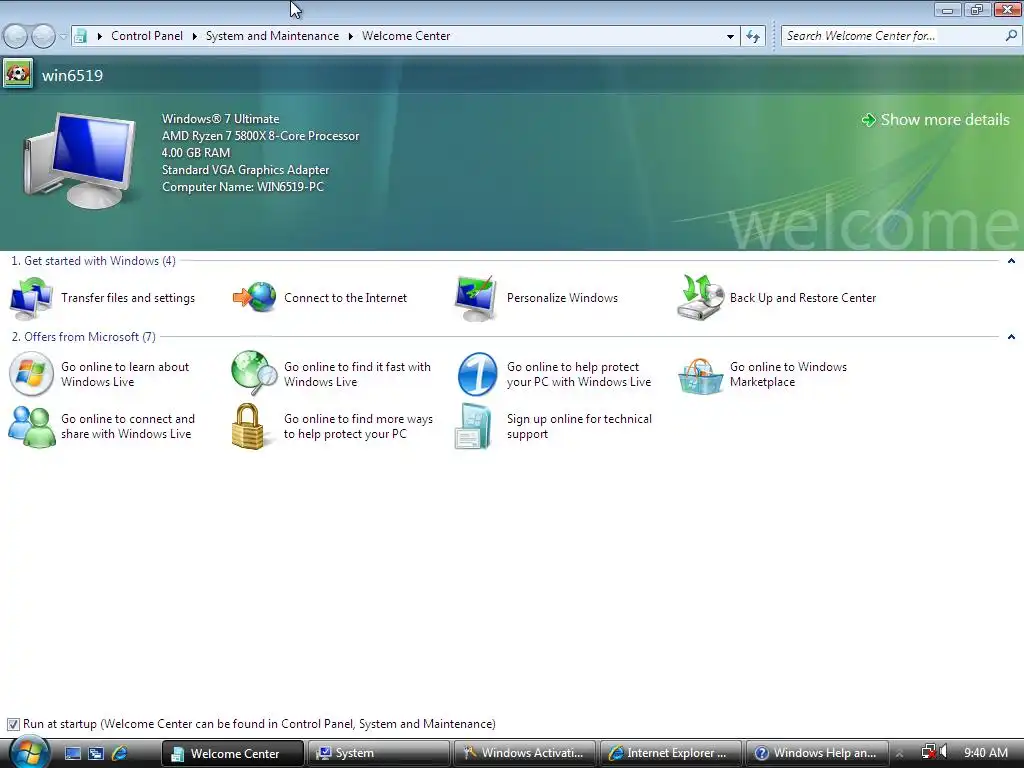This screenshot has height=768, width=1024.
Task: Switch to the System taskbar window
Action: [379, 753]
